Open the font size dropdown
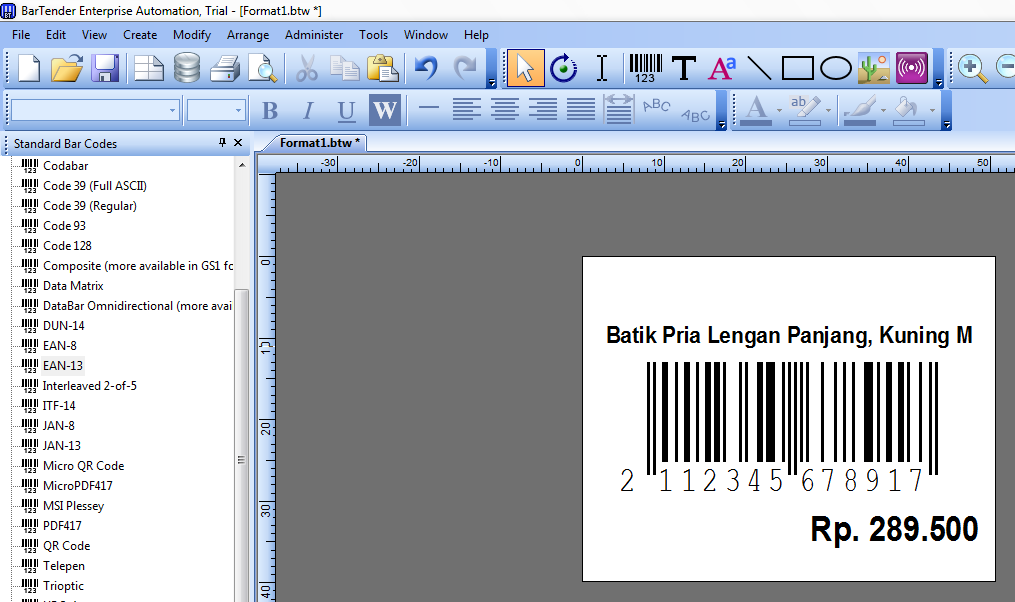The width and height of the screenshot is (1015, 602). click(238, 111)
